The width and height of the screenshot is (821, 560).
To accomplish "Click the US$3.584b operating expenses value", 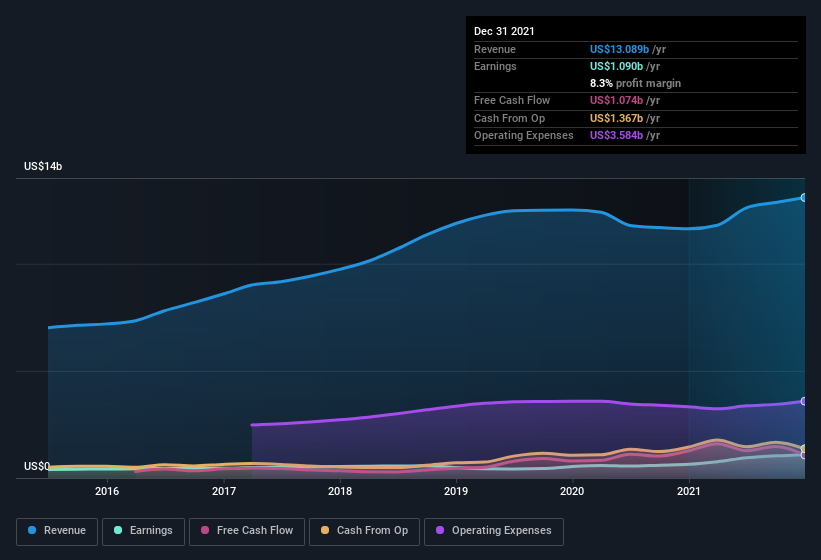I will point(616,136).
